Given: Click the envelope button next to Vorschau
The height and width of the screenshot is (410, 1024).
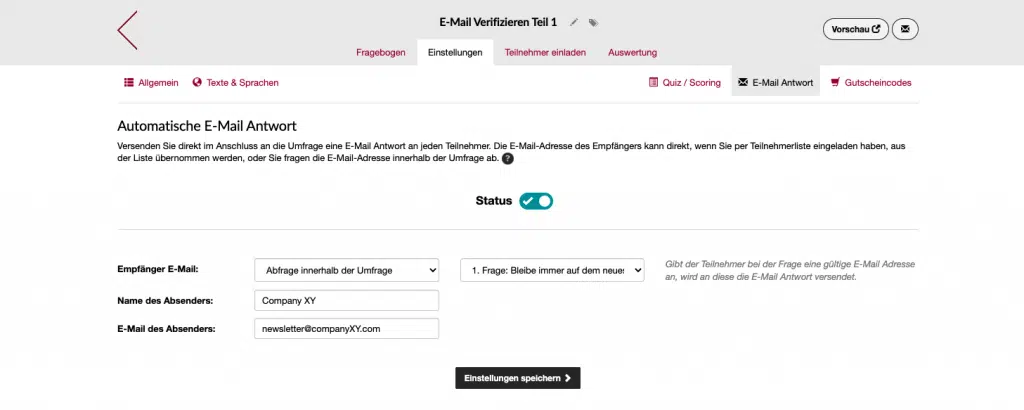Looking at the screenshot, I should point(905,29).
